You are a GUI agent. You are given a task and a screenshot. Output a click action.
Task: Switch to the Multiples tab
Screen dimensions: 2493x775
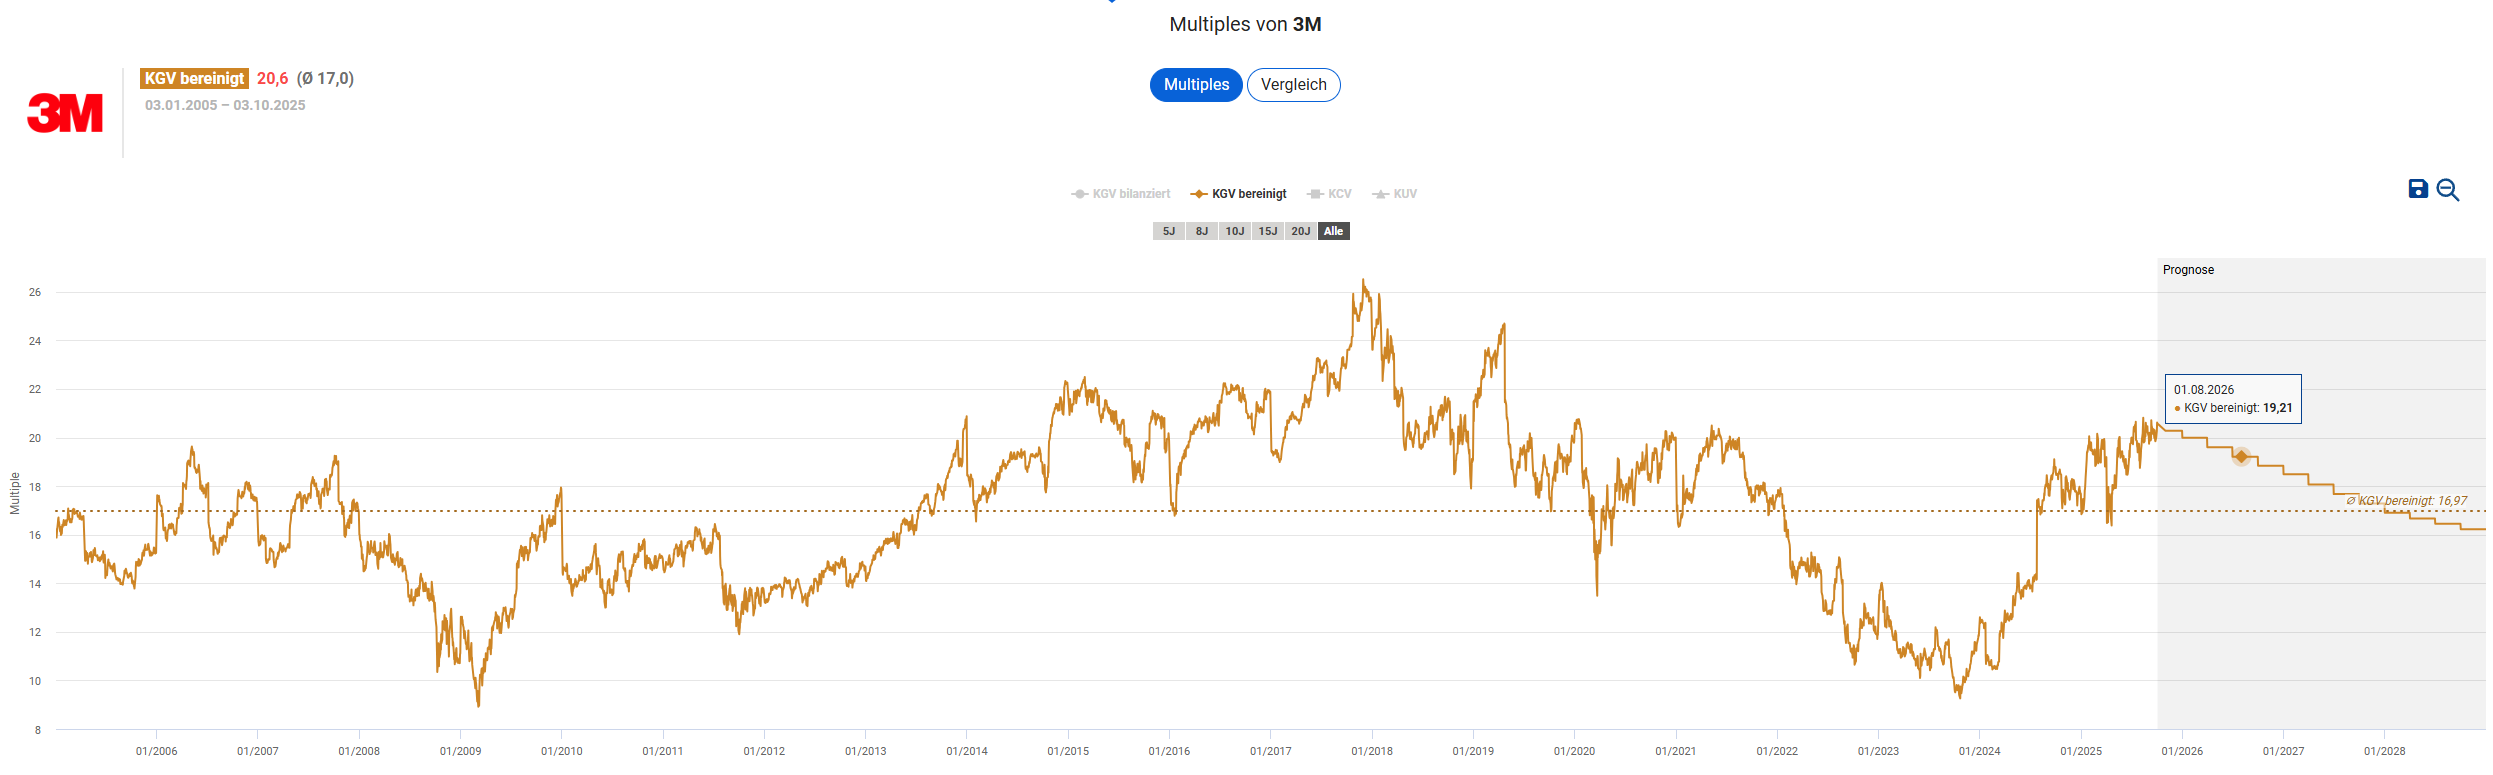coord(1196,85)
